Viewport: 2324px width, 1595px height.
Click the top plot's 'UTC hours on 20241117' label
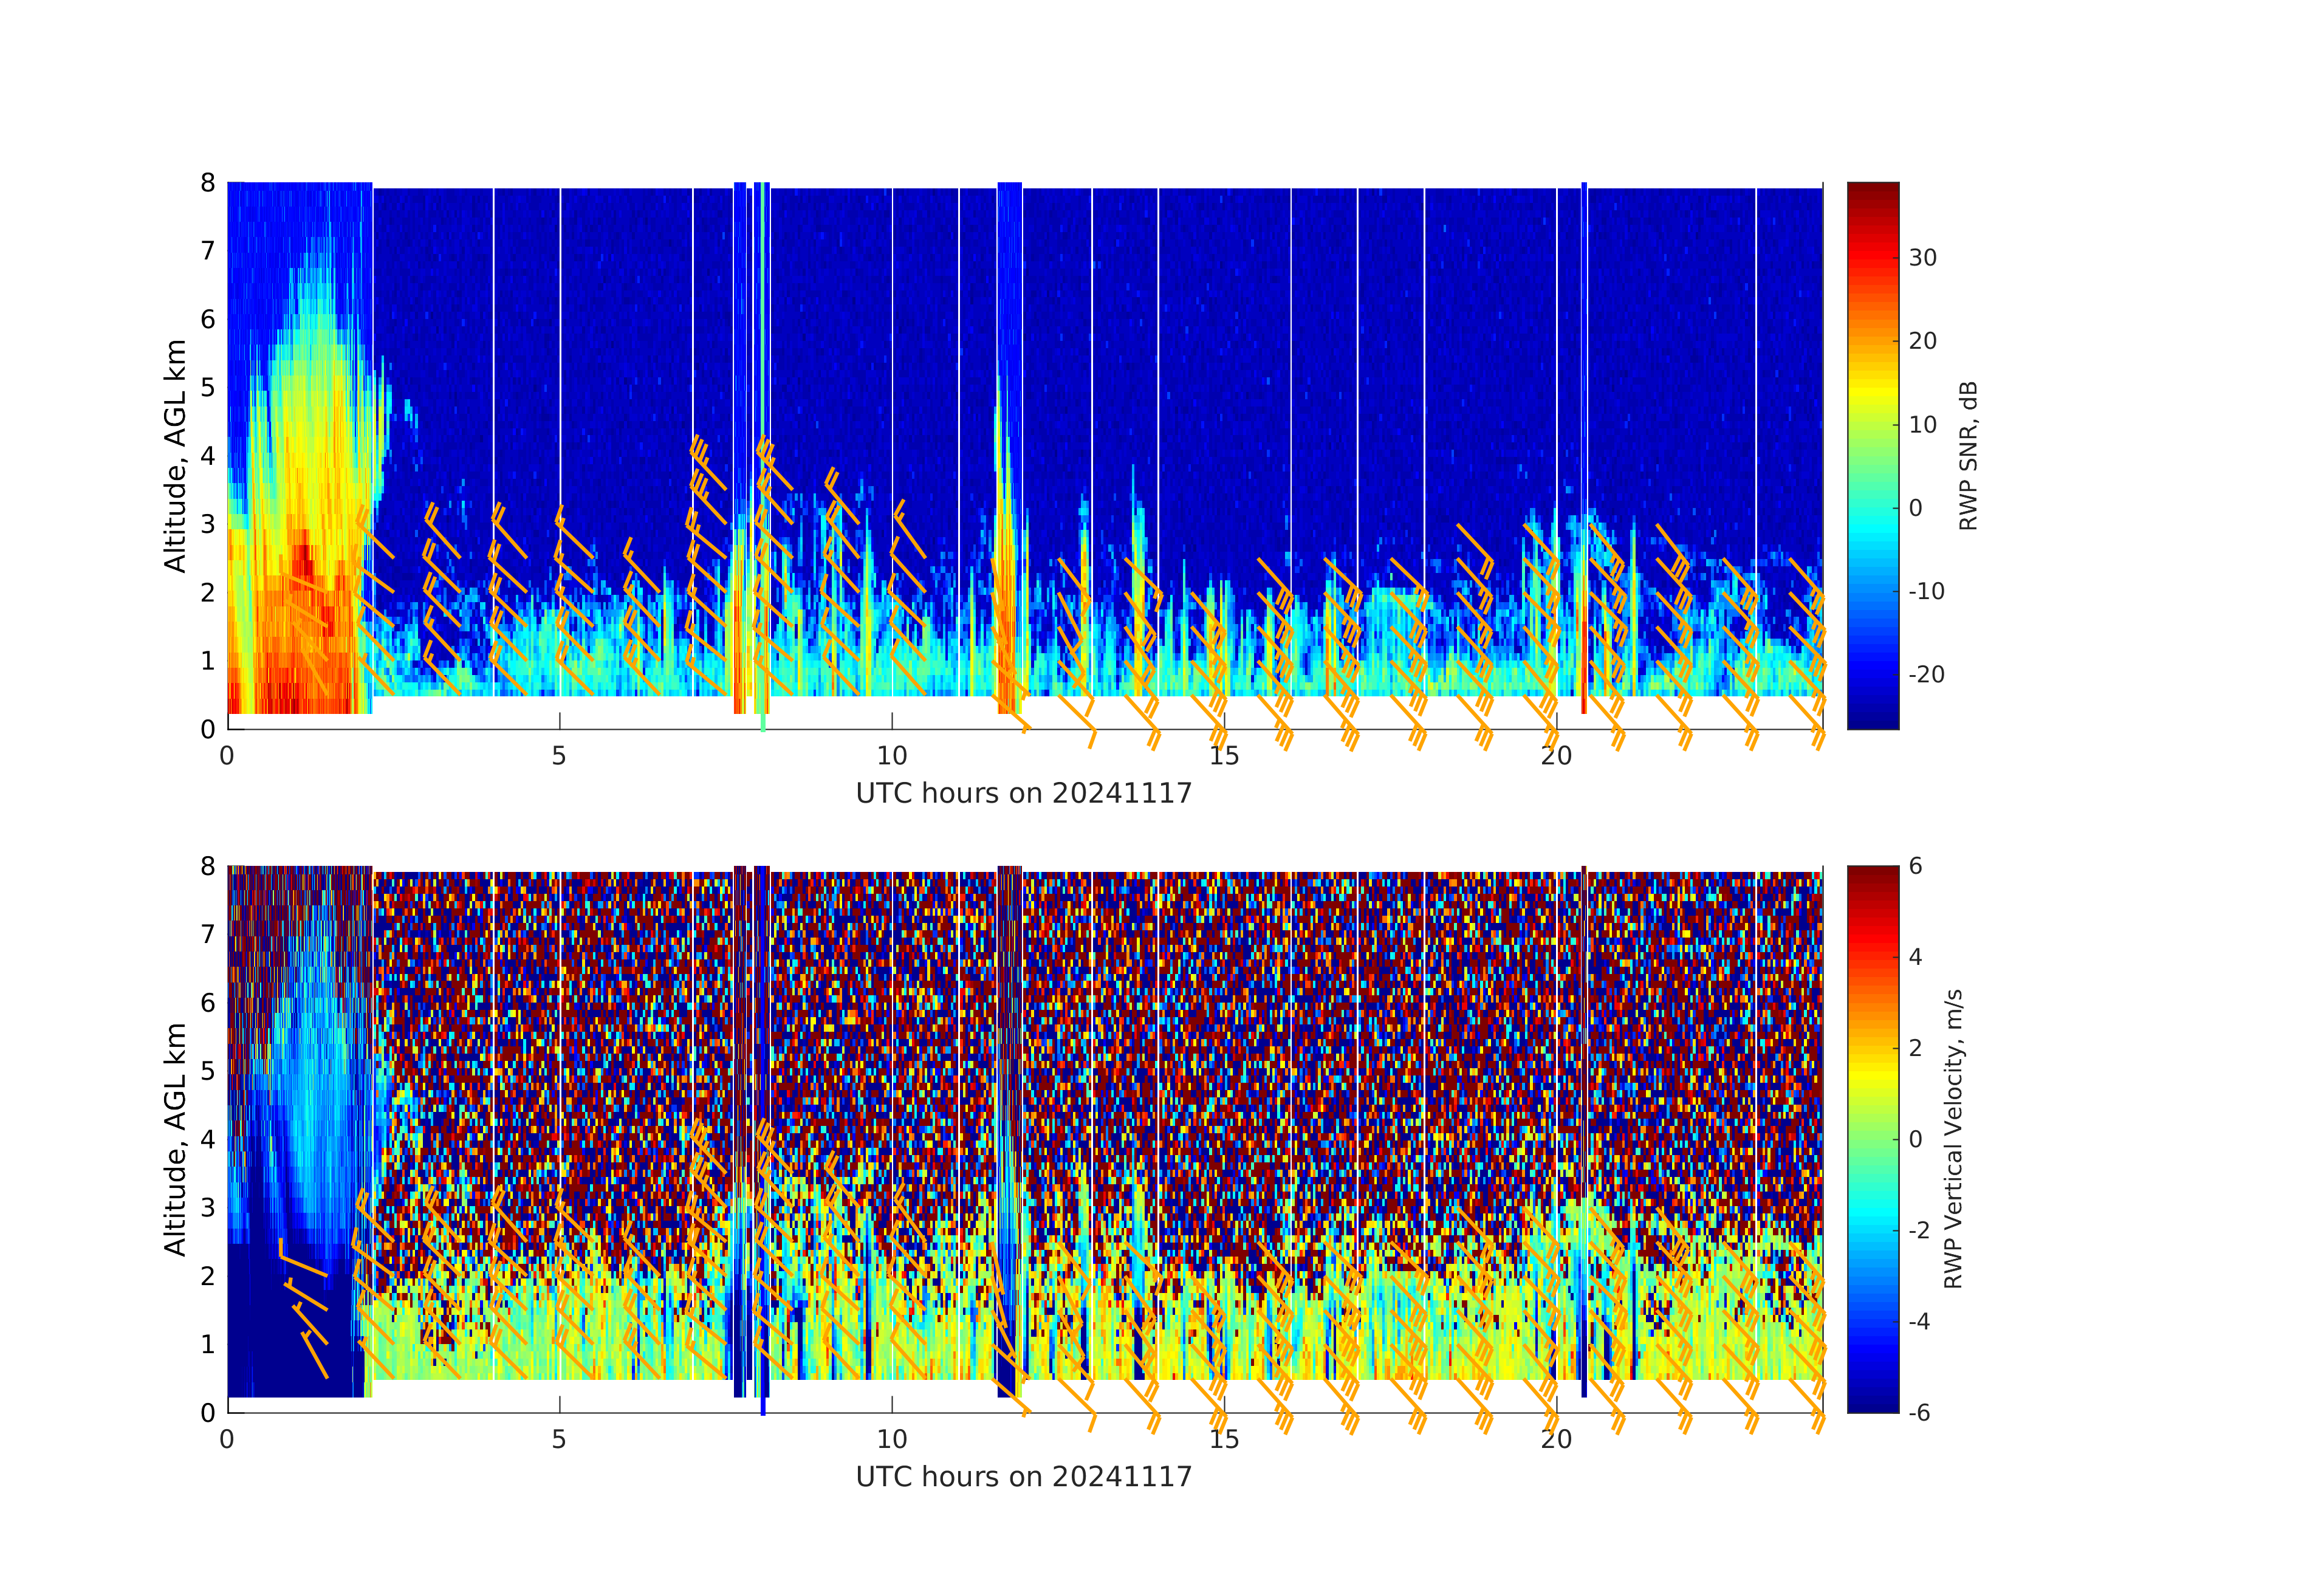click(x=1023, y=793)
